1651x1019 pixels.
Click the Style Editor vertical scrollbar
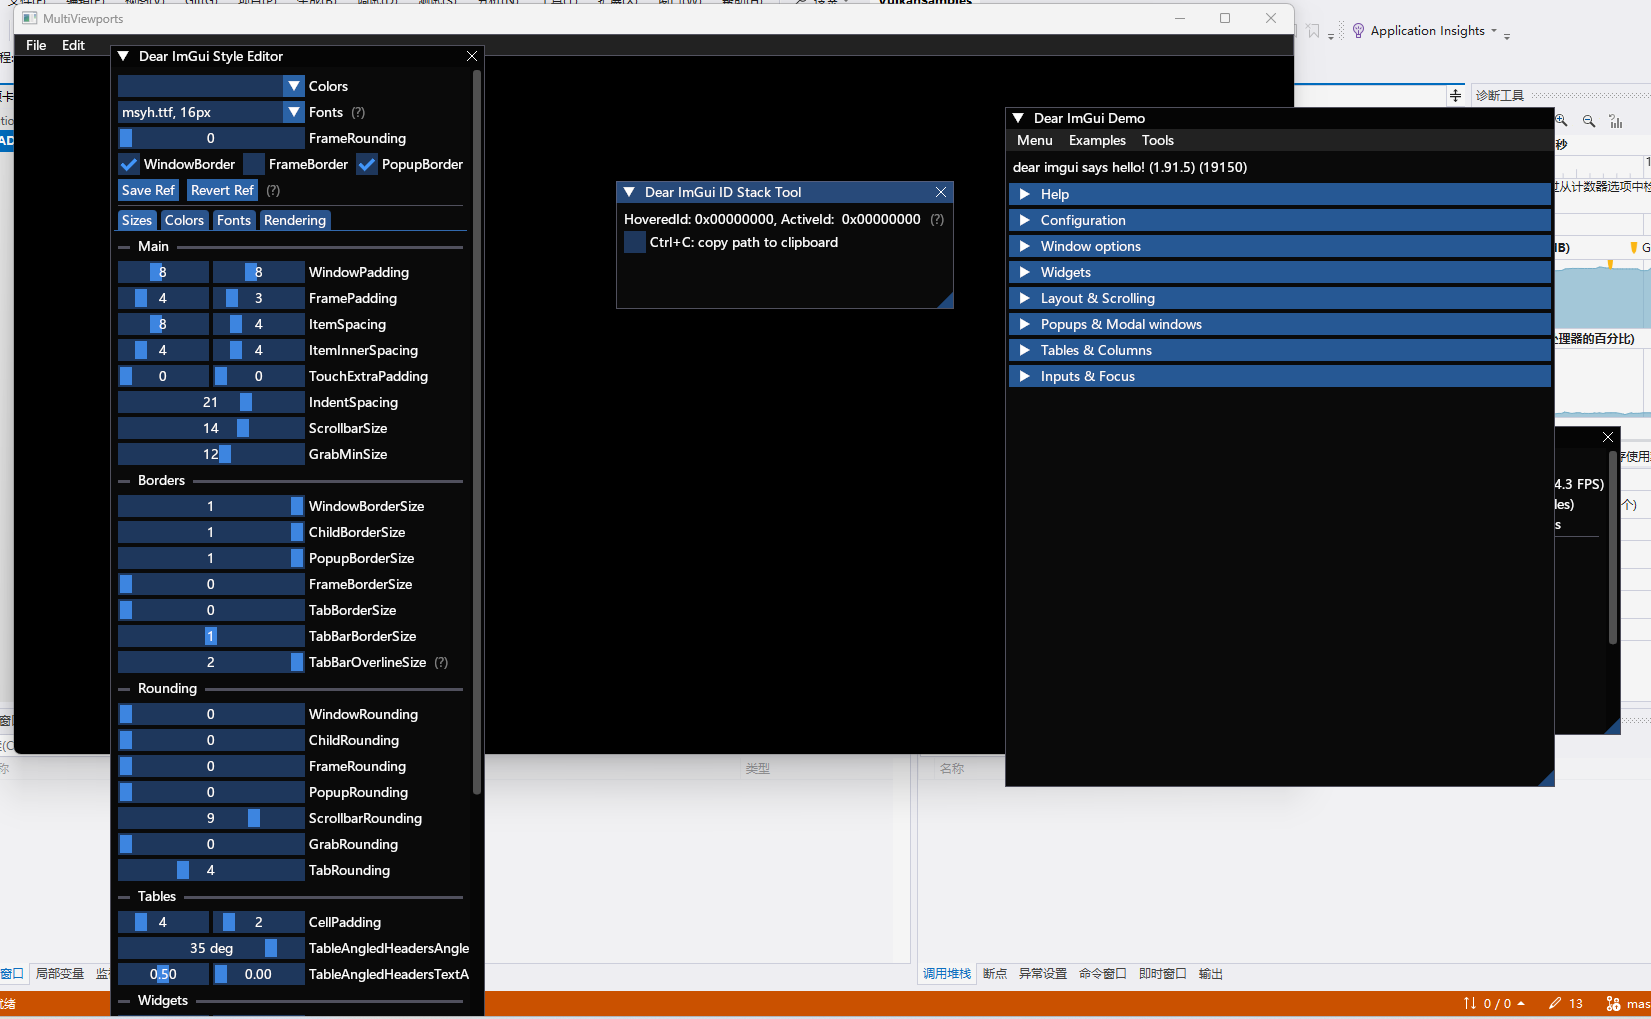pyautogui.click(x=477, y=432)
